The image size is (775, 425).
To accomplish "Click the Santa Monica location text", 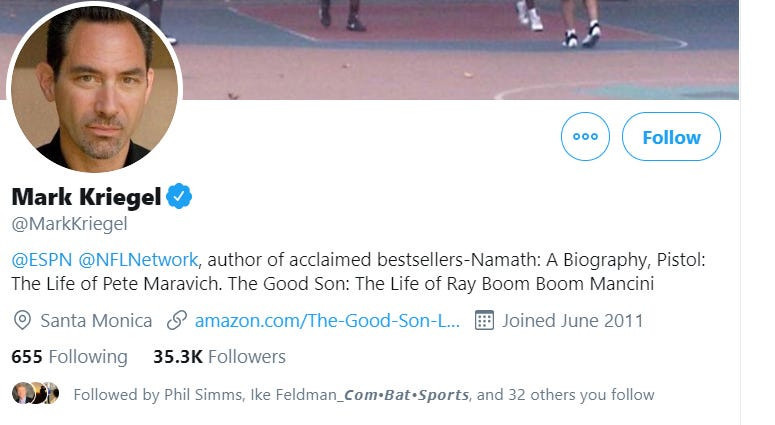I will [96, 321].
